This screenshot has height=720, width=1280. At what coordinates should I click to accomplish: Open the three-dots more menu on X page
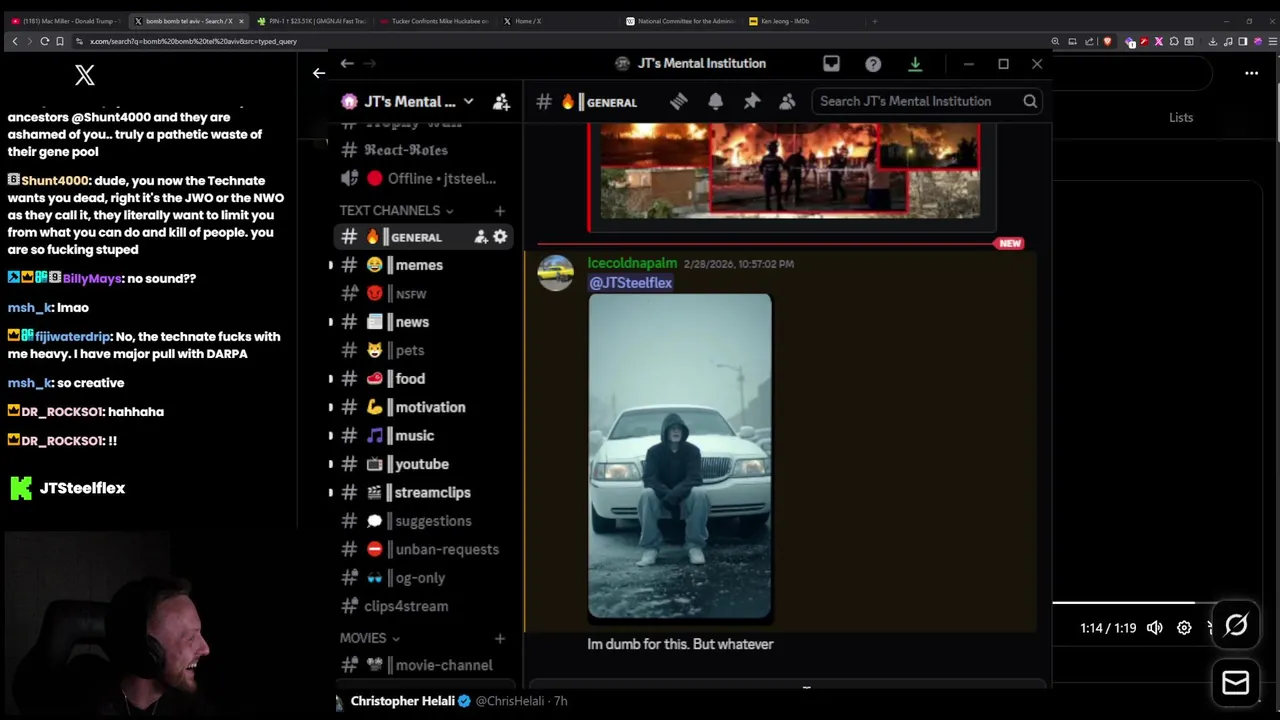[x=1251, y=73]
